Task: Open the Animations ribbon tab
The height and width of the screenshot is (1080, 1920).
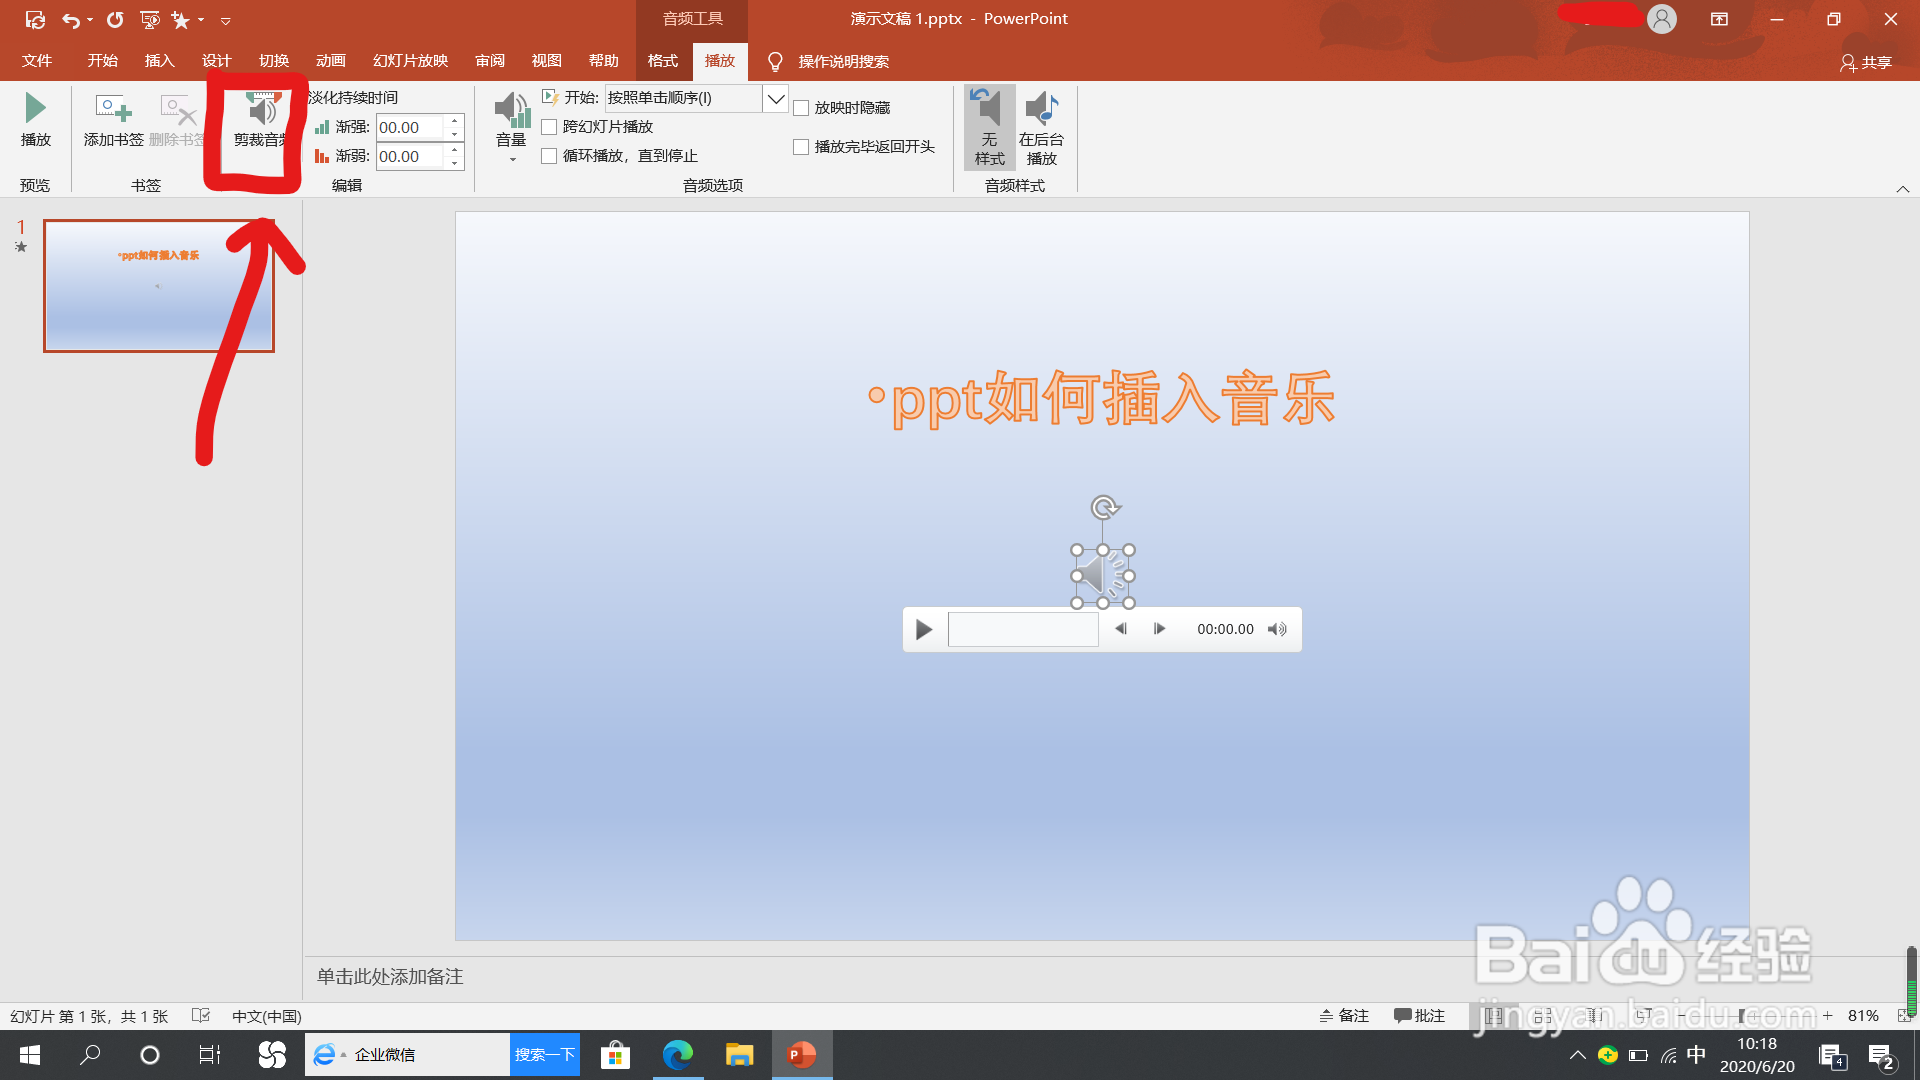Action: click(330, 61)
